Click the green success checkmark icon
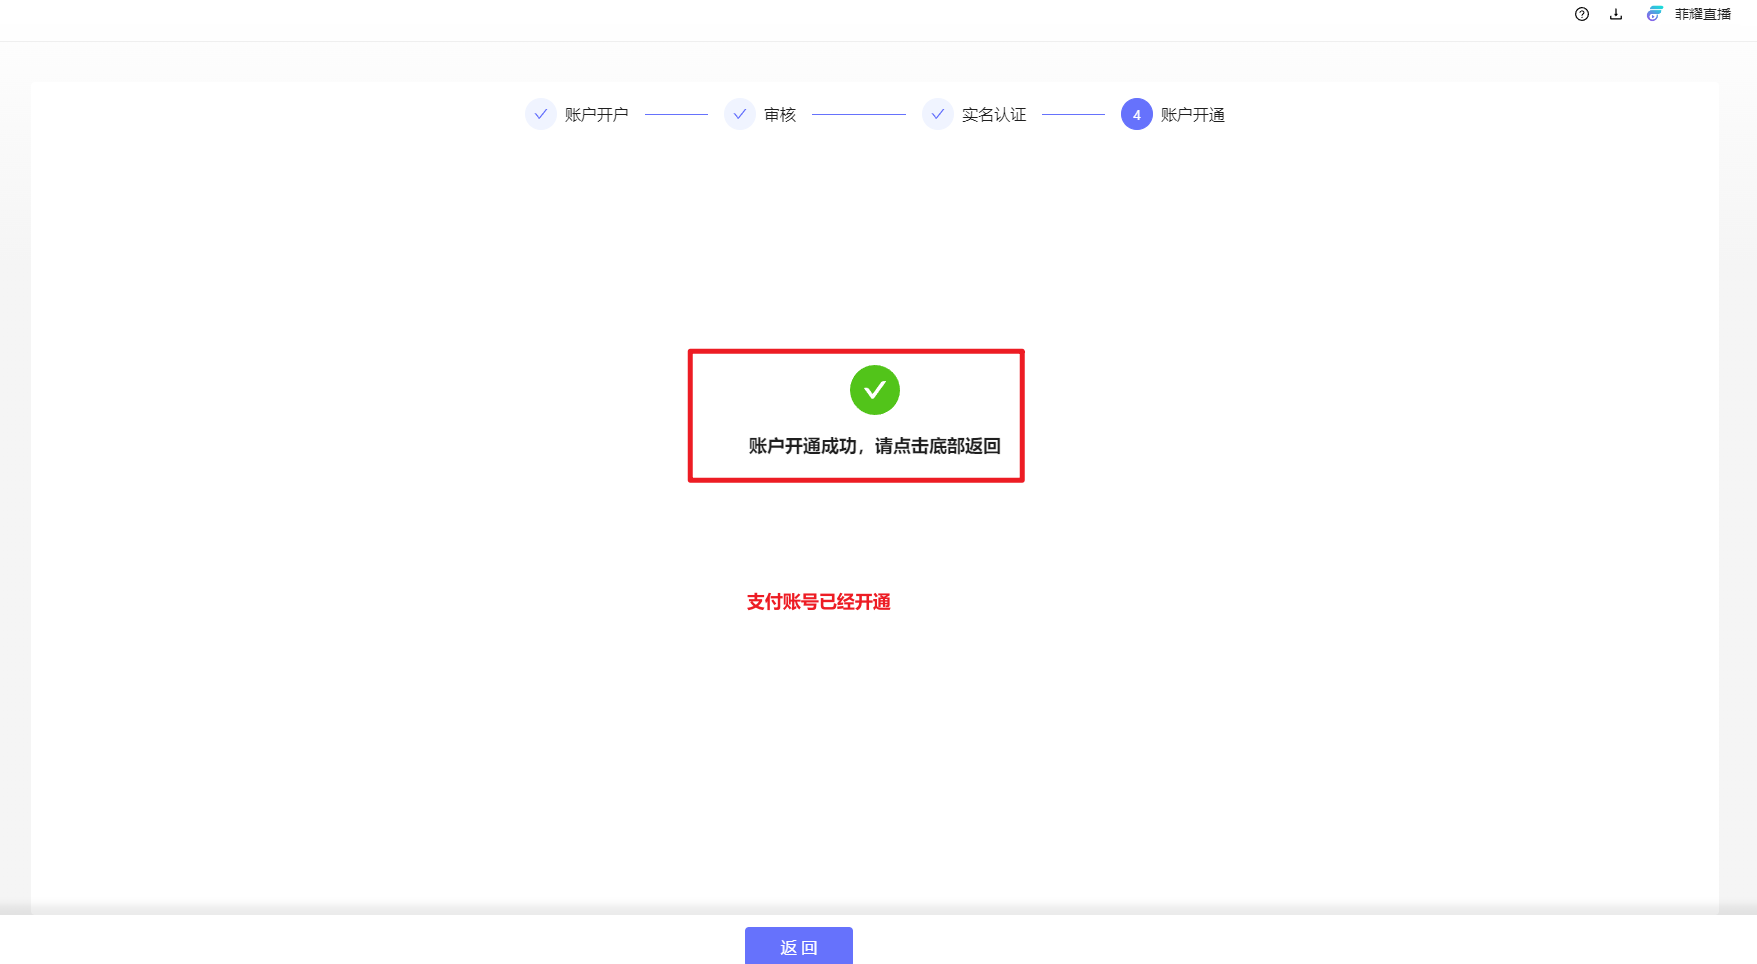The image size is (1757, 964). [x=874, y=390]
